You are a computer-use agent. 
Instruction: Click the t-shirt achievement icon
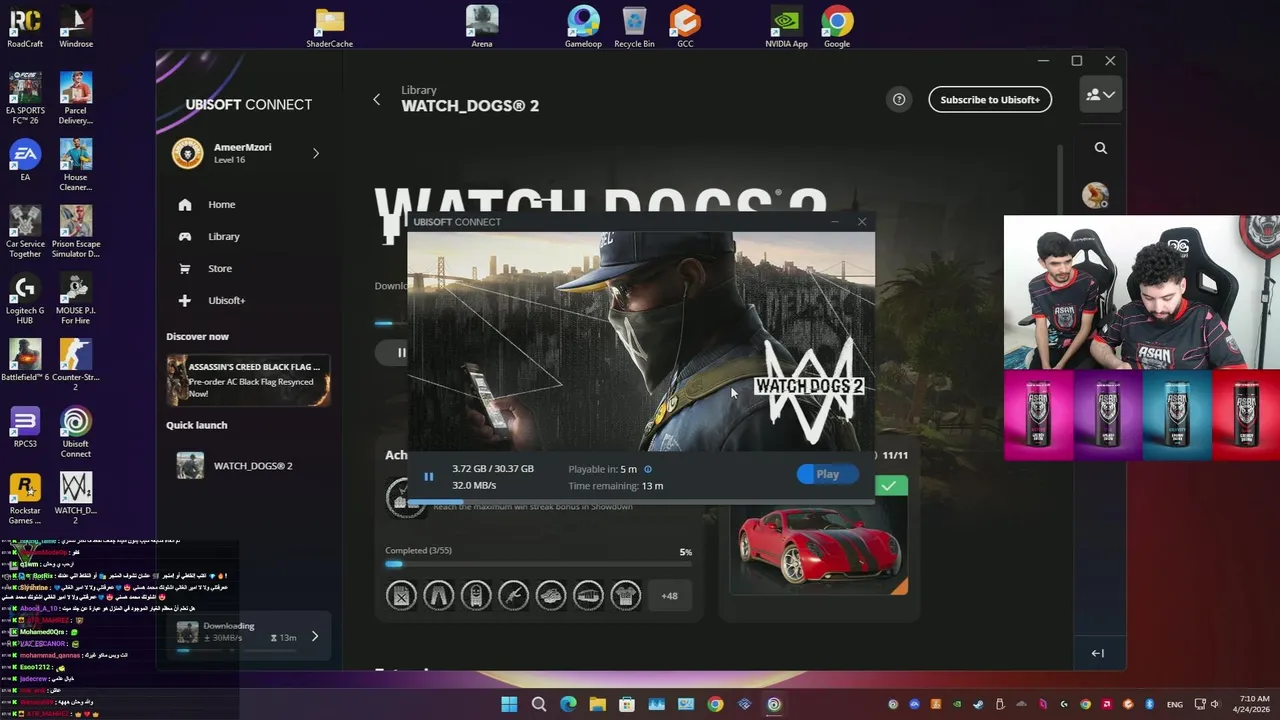pos(626,596)
